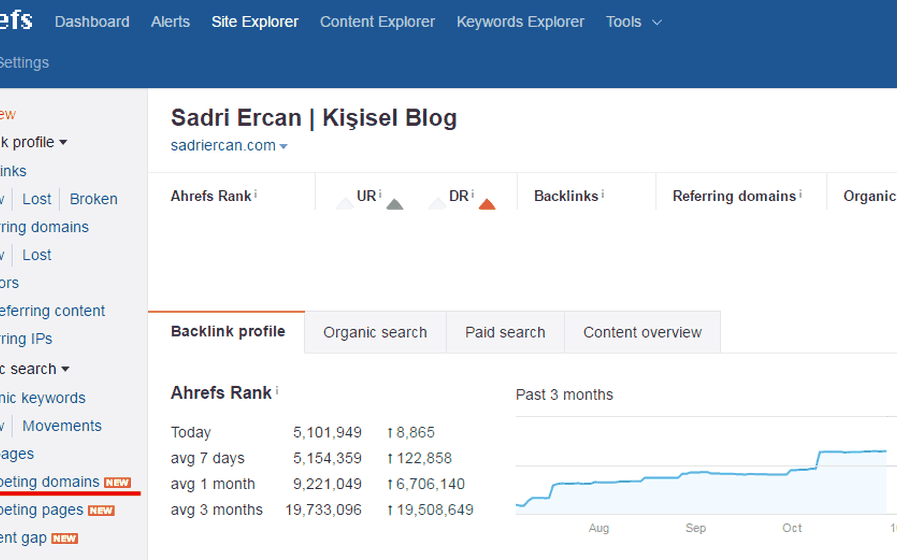Switch to the Organic search tab
897x560 pixels.
pos(375,332)
